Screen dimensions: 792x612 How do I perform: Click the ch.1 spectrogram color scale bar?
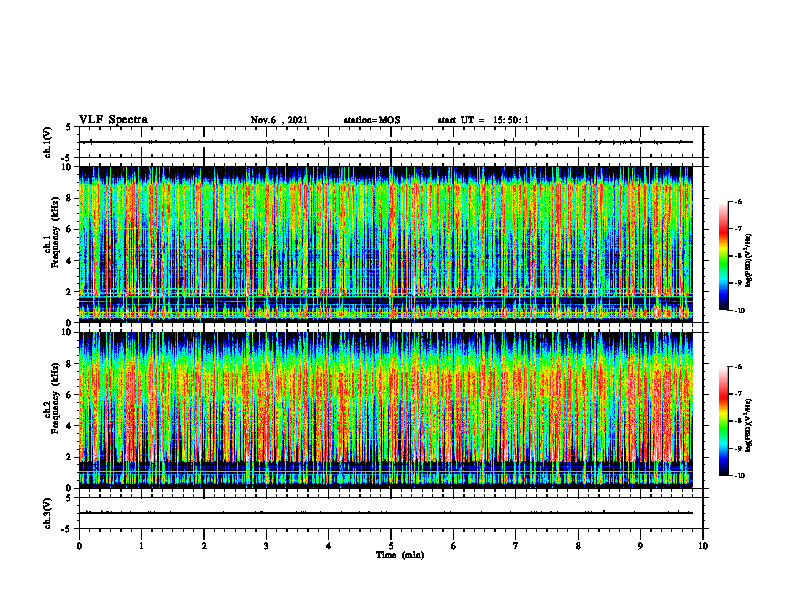coord(723,256)
